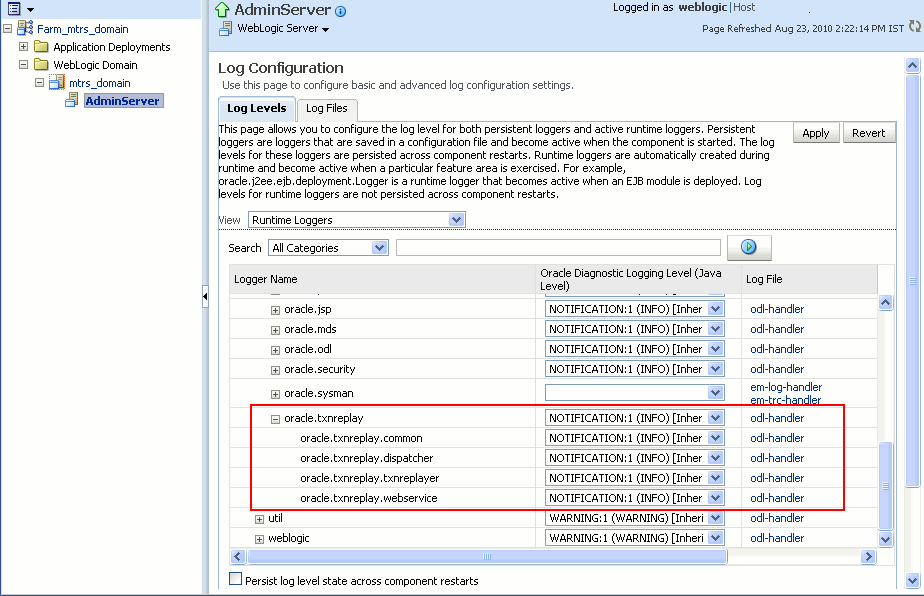This screenshot has width=924, height=596.
Task: Expand the oracle.jsp logger
Action: (x=275, y=310)
